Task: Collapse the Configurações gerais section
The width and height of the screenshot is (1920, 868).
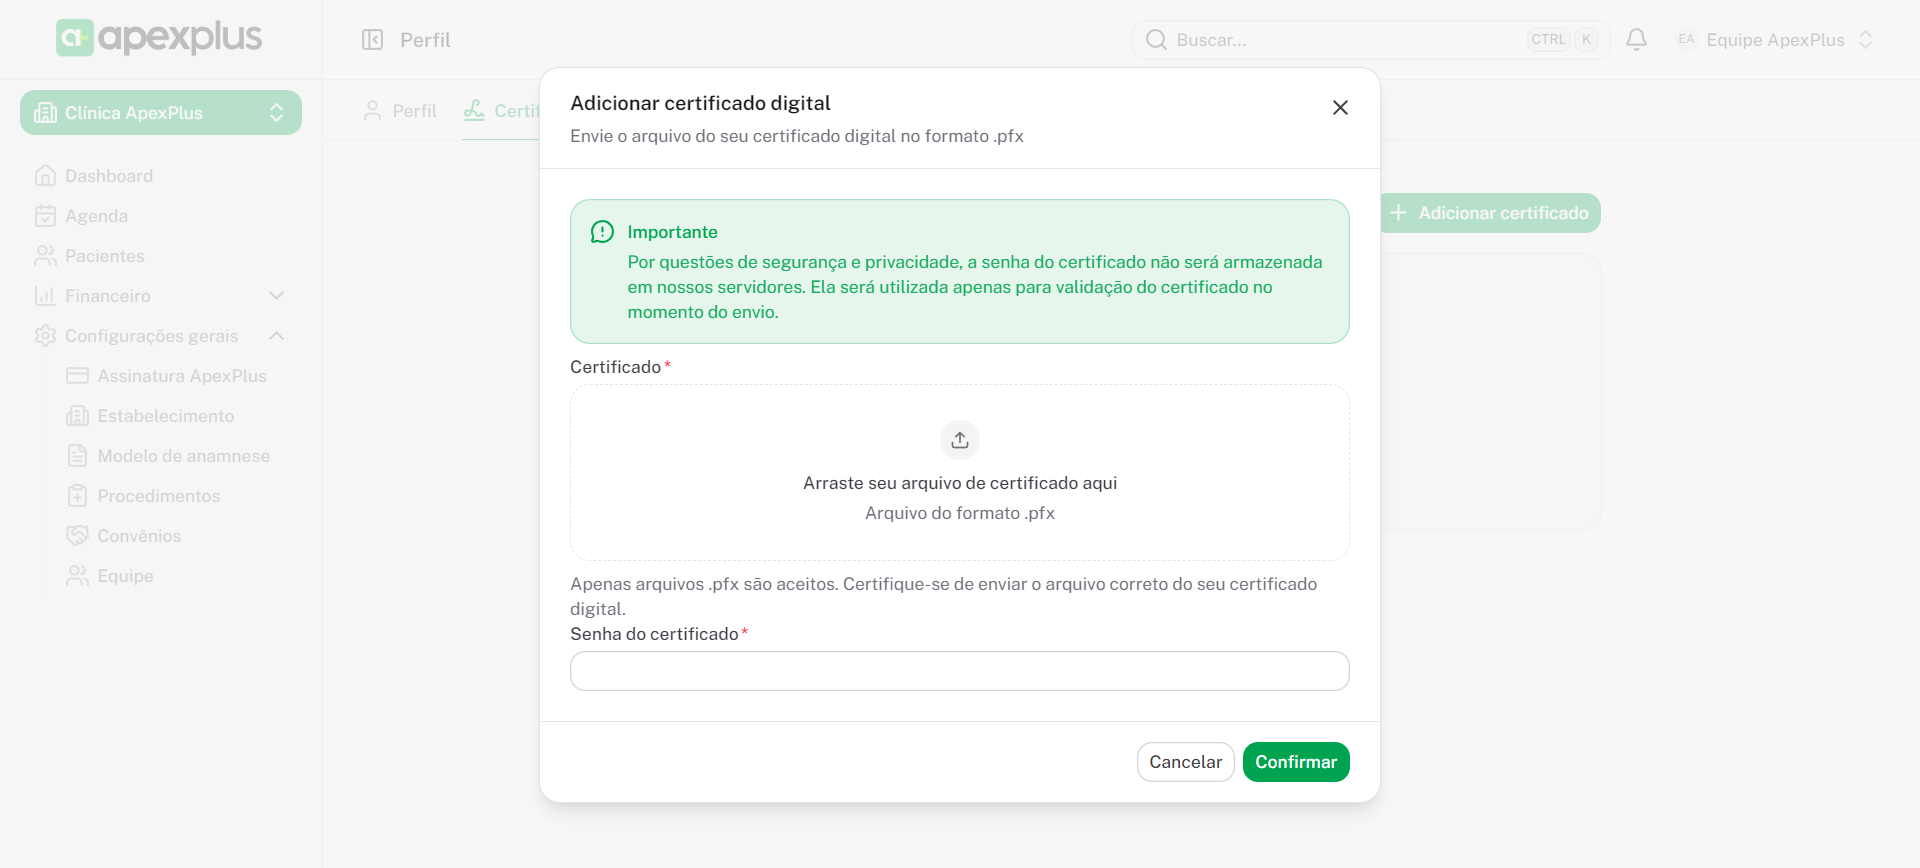Action: click(x=277, y=336)
